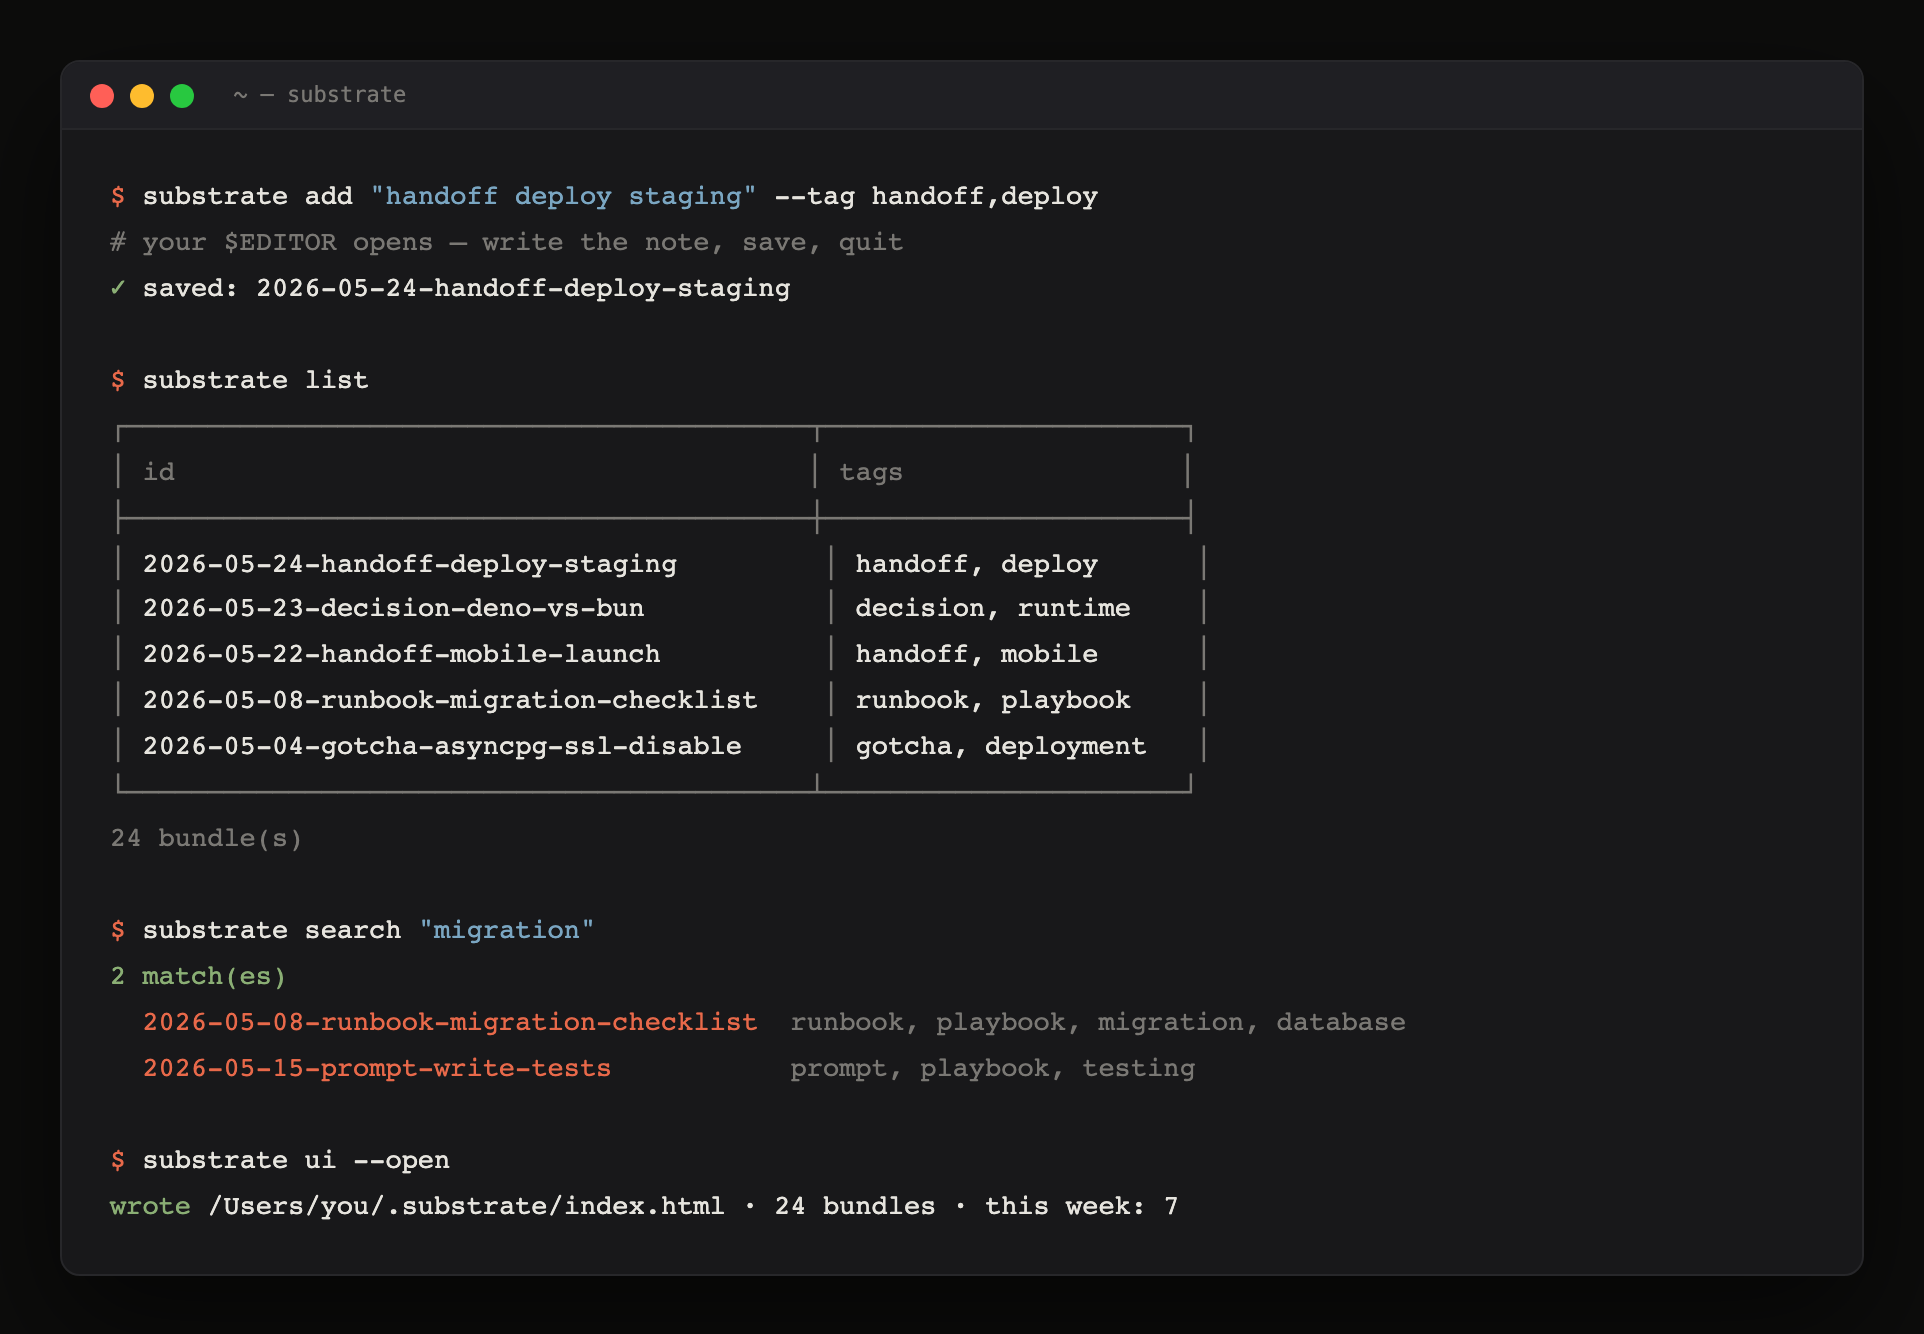Click the 'gotcha, deployment' tags cell

coord(1001,746)
